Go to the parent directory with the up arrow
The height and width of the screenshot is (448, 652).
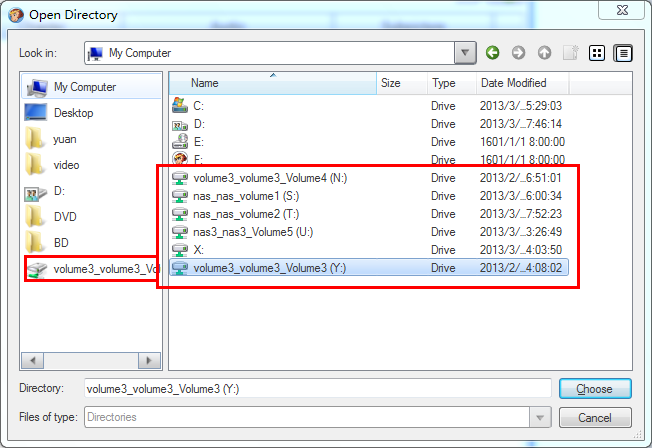(x=544, y=53)
